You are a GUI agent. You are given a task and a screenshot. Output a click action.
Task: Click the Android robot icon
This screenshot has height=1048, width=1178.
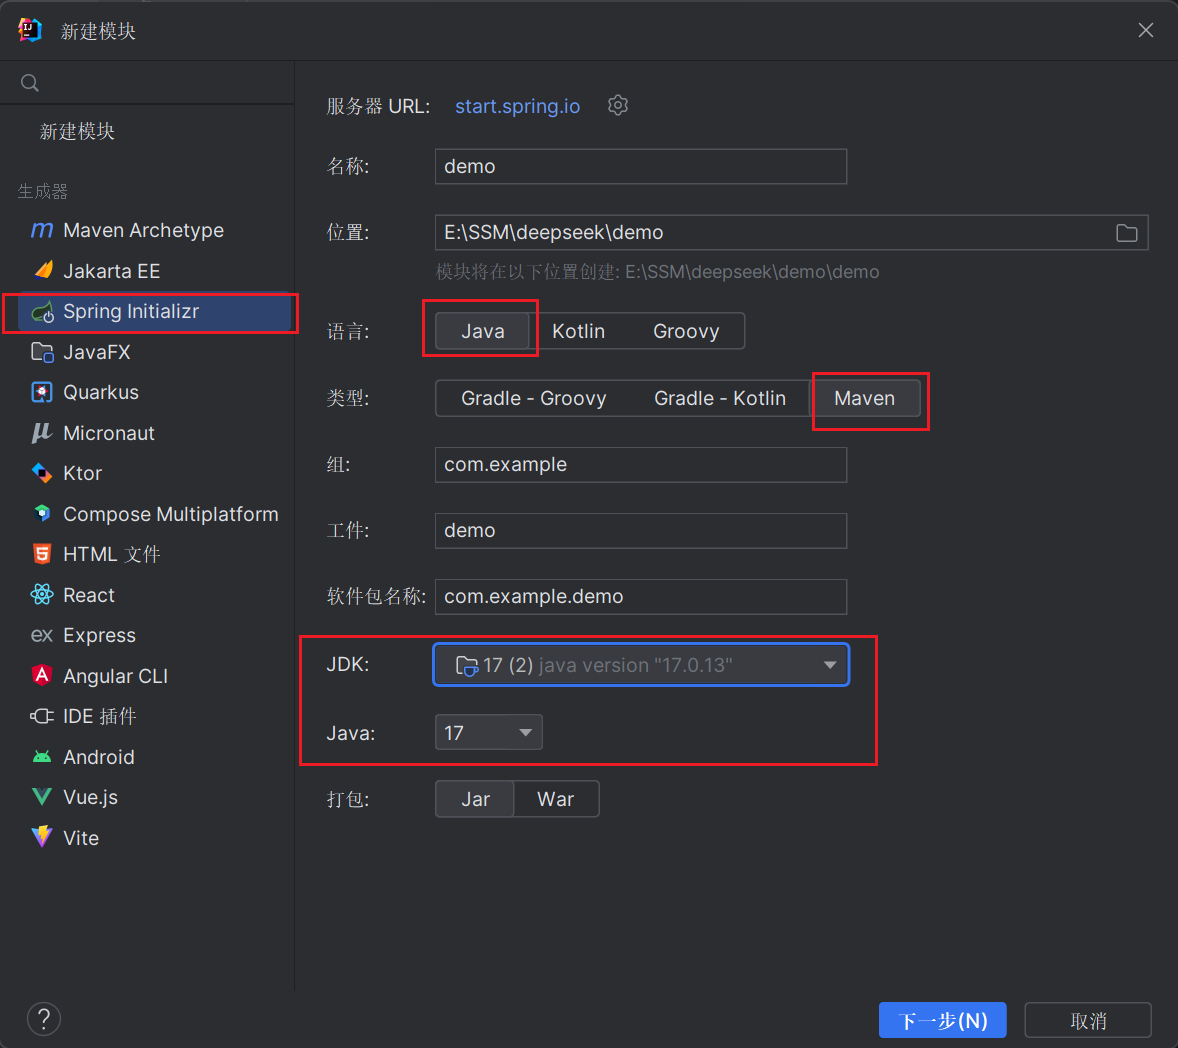point(42,757)
